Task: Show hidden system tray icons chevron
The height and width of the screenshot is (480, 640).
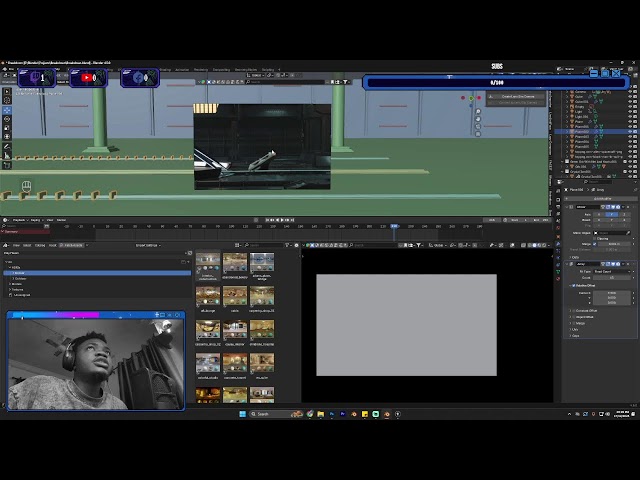Action: [569, 414]
